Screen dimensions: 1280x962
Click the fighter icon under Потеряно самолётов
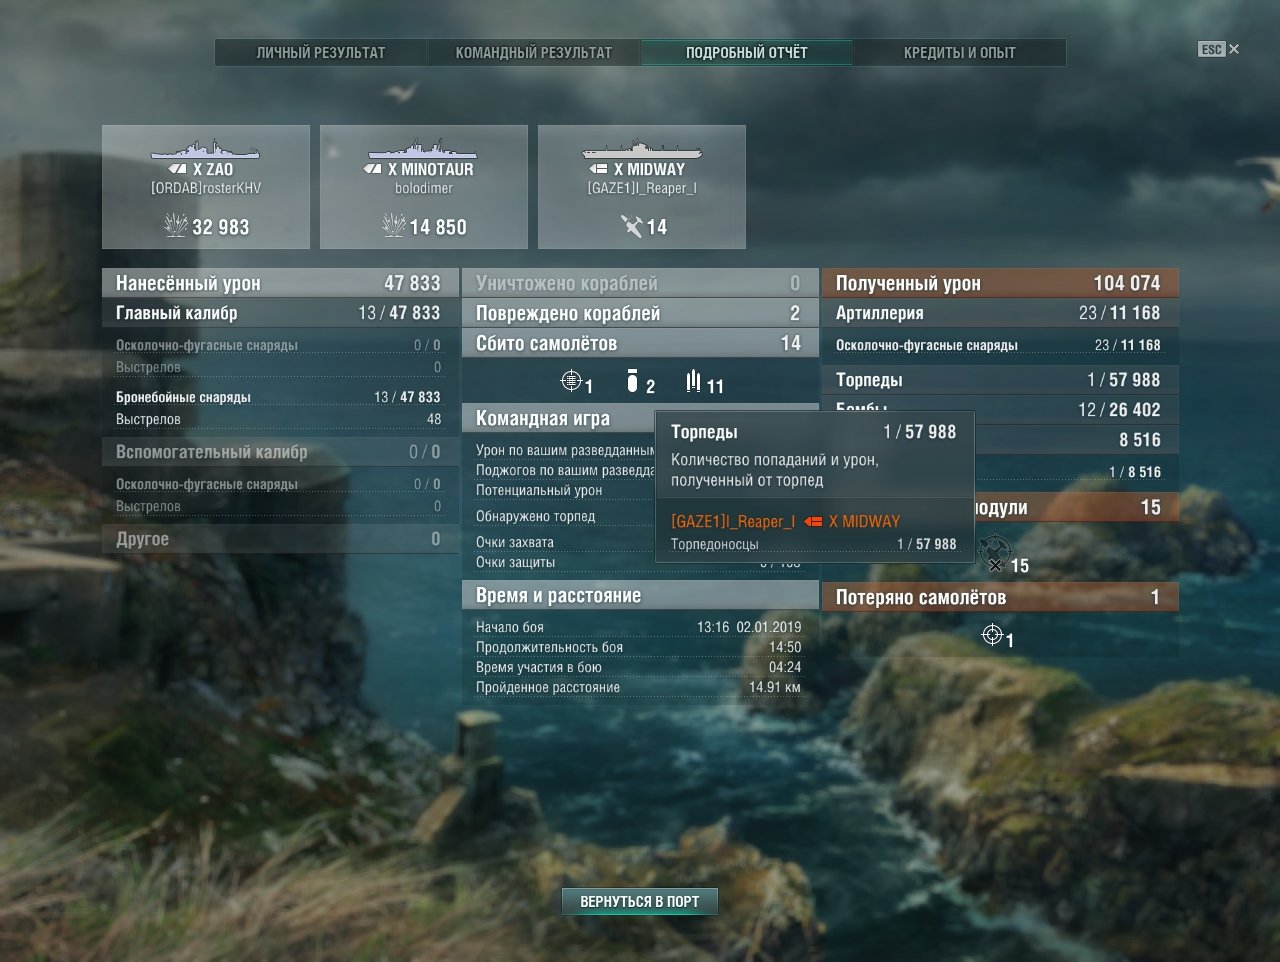(x=992, y=635)
